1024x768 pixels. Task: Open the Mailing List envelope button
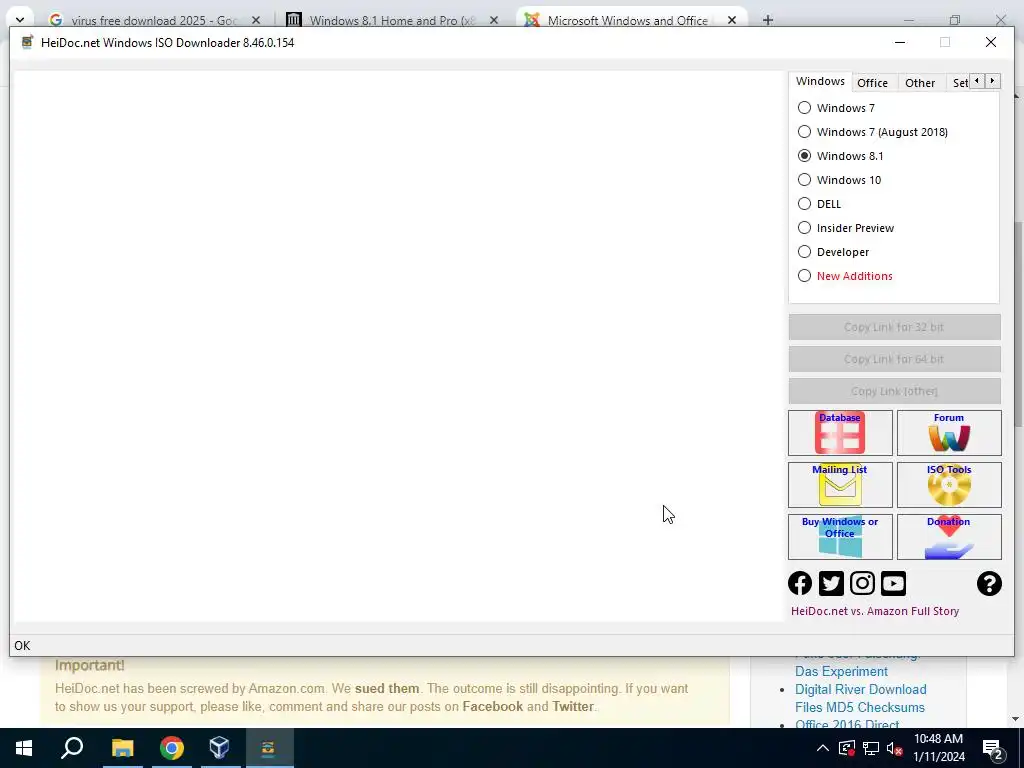(x=840, y=485)
